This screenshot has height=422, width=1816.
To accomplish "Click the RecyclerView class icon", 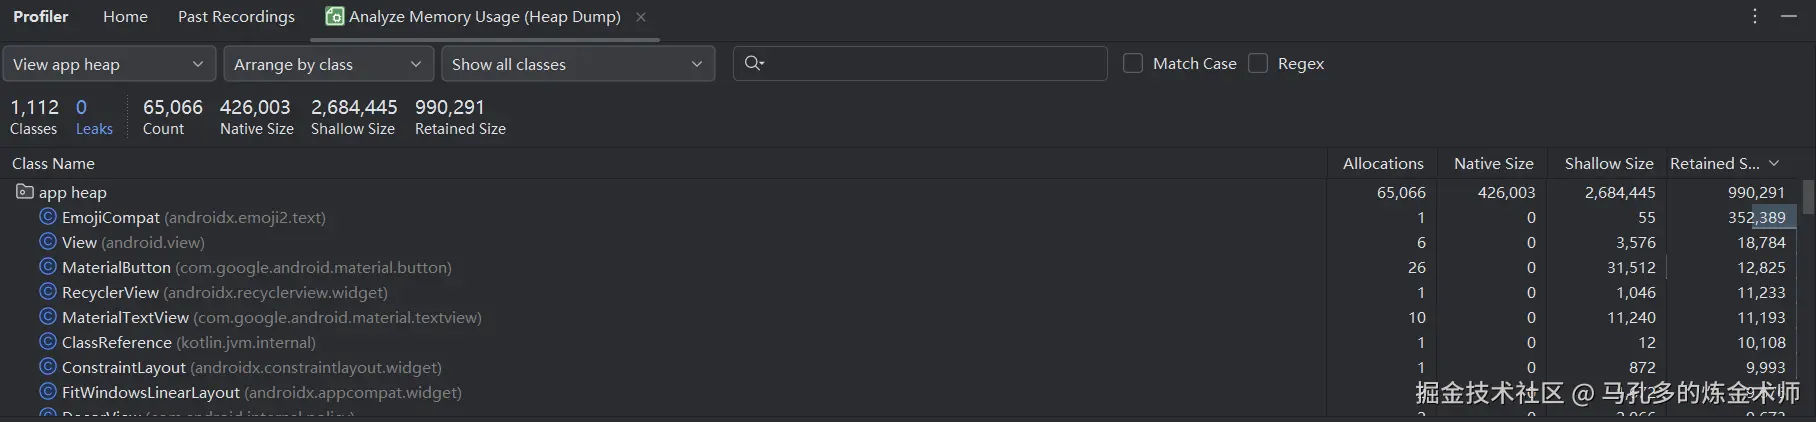I will pos(47,292).
